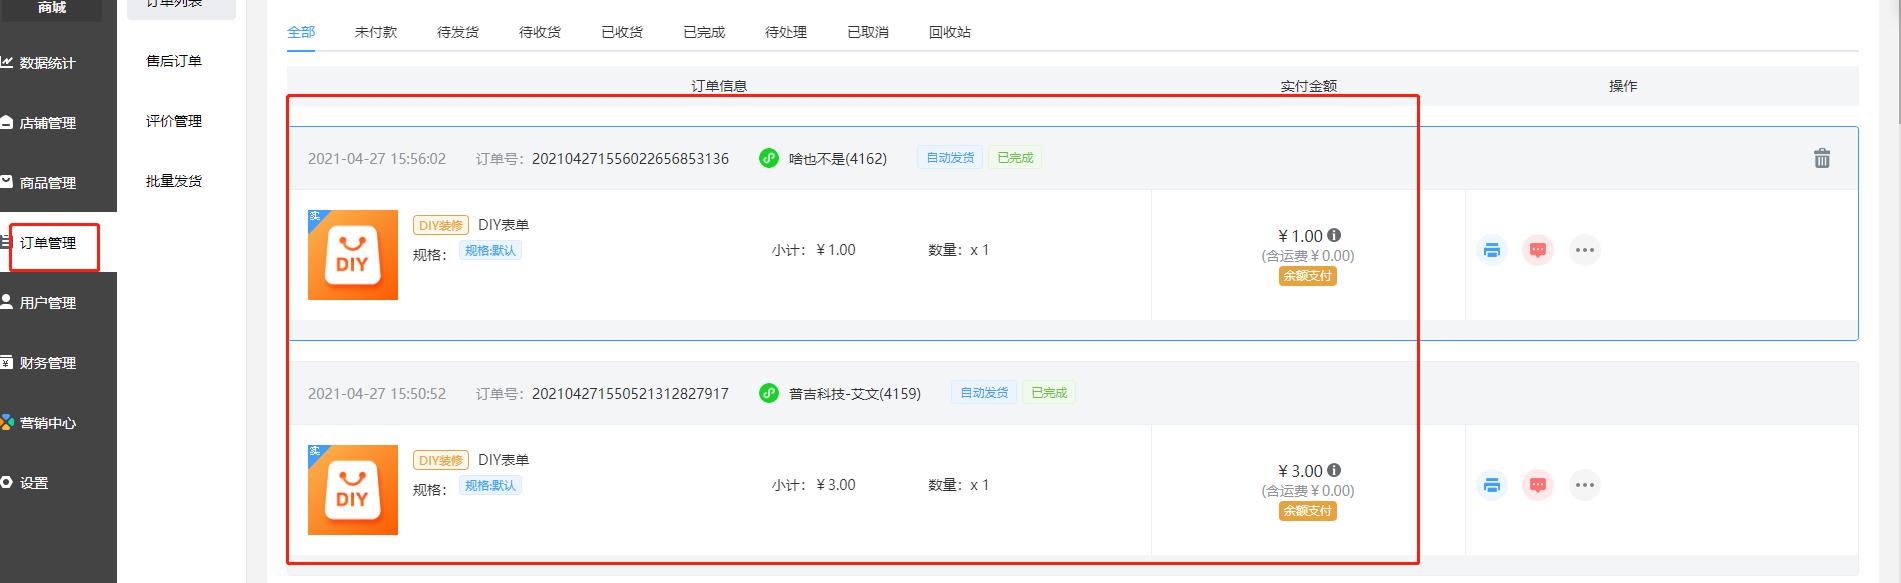Switch to 待发货 tab
The image size is (1901, 583).
pyautogui.click(x=458, y=32)
